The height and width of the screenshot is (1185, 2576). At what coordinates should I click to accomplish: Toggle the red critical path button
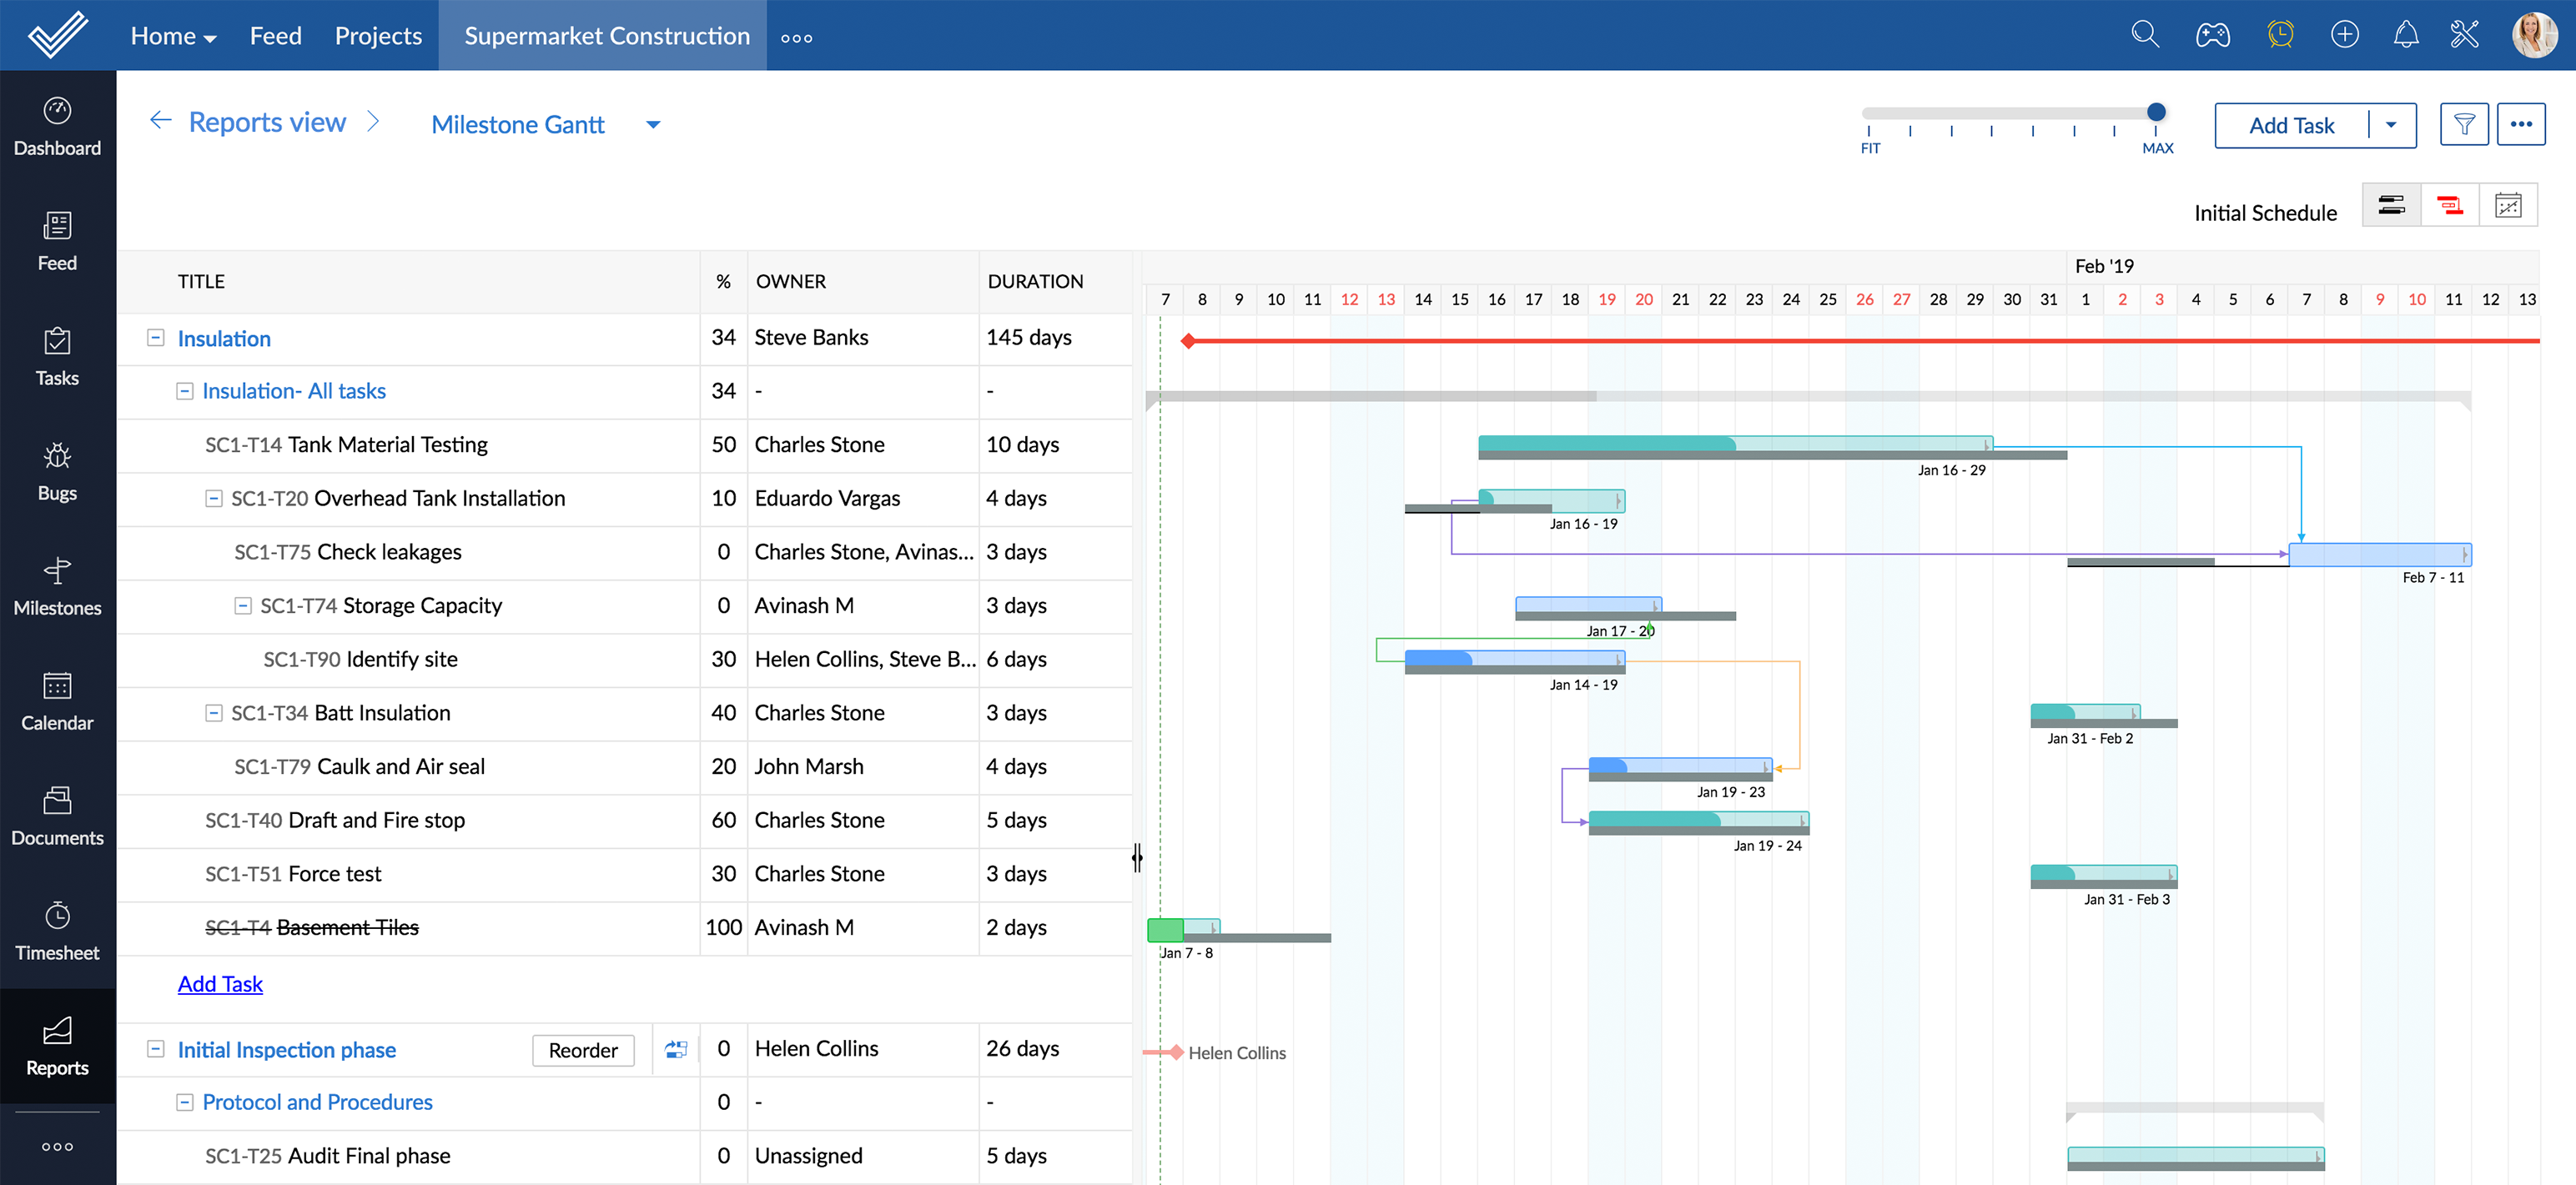click(x=2449, y=206)
